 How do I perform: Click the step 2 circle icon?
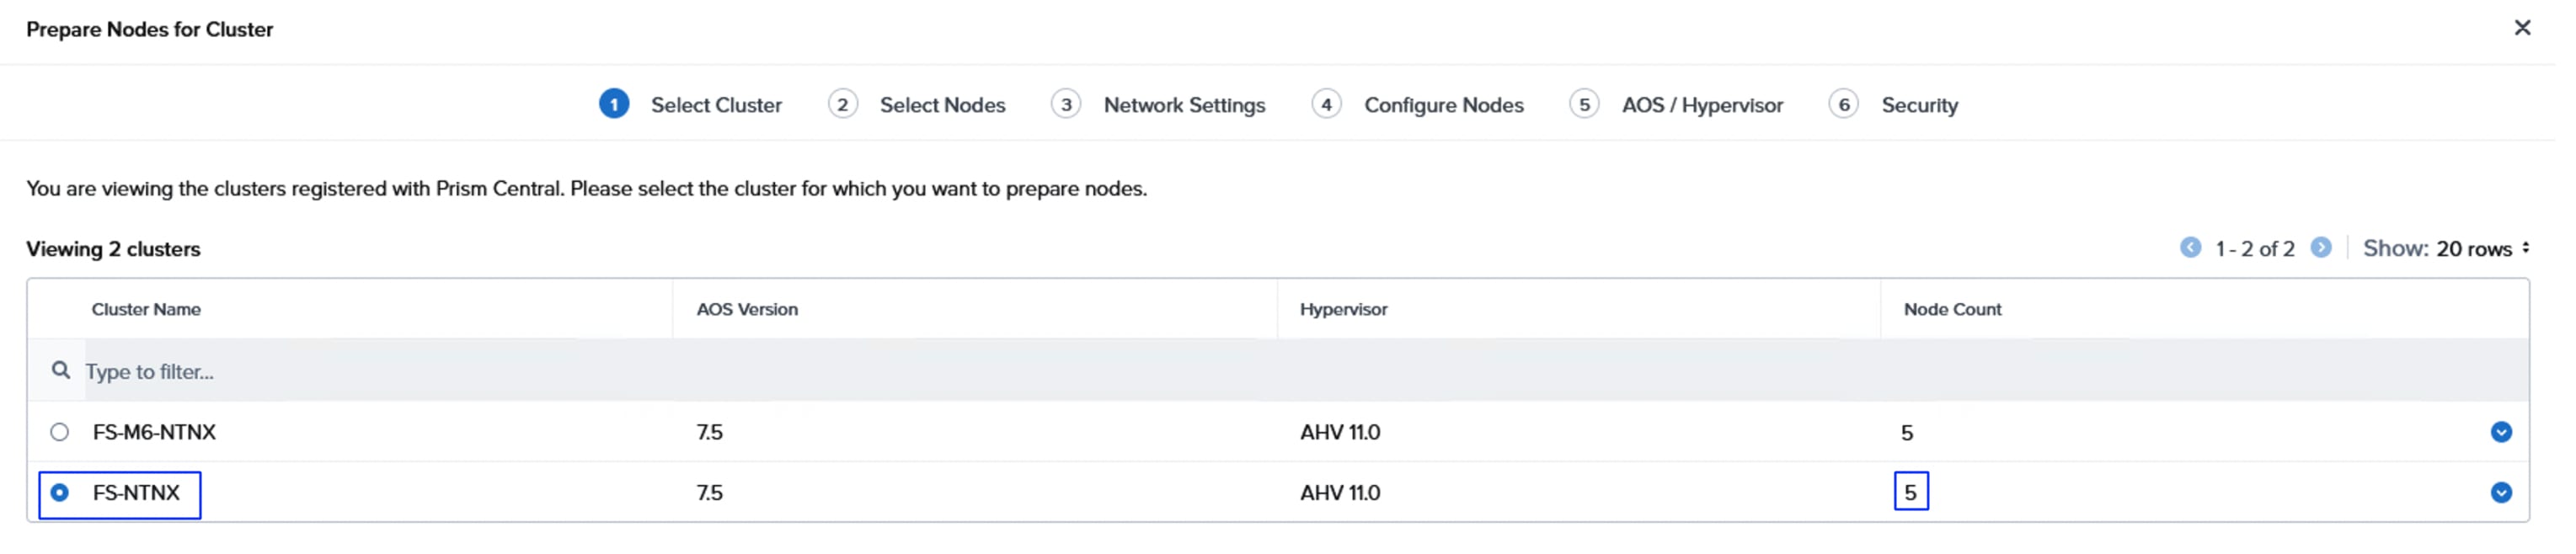pyautogui.click(x=842, y=104)
